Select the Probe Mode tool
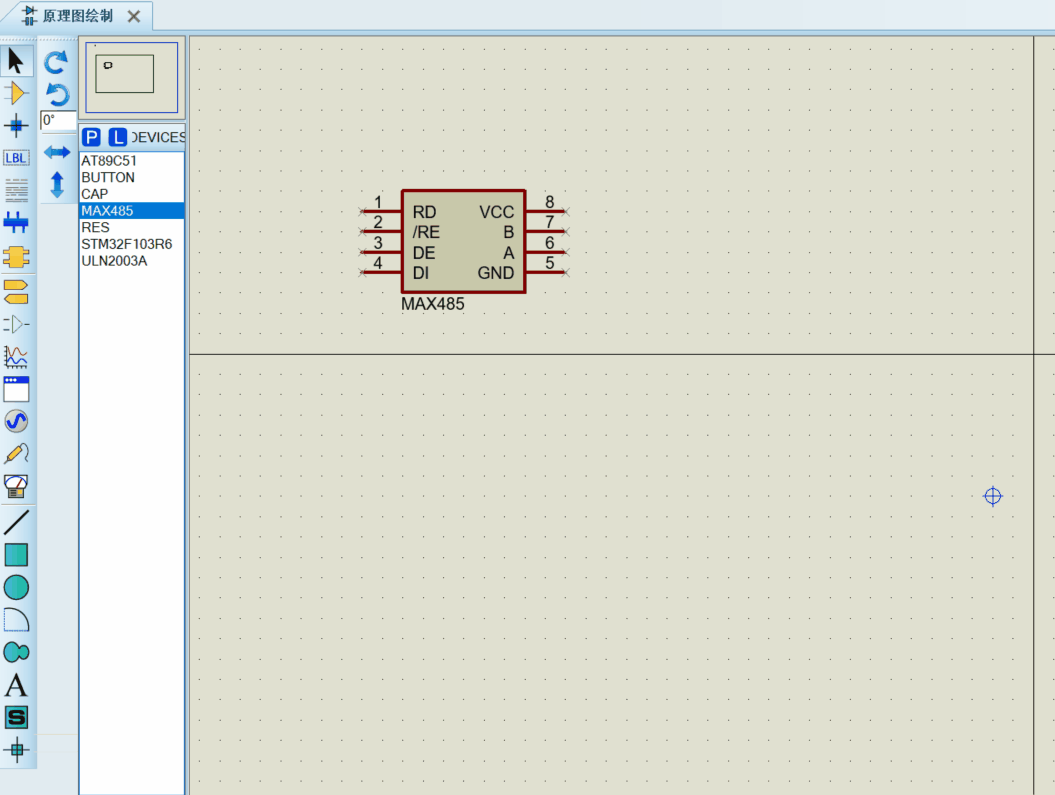This screenshot has height=795, width=1055. 16,453
